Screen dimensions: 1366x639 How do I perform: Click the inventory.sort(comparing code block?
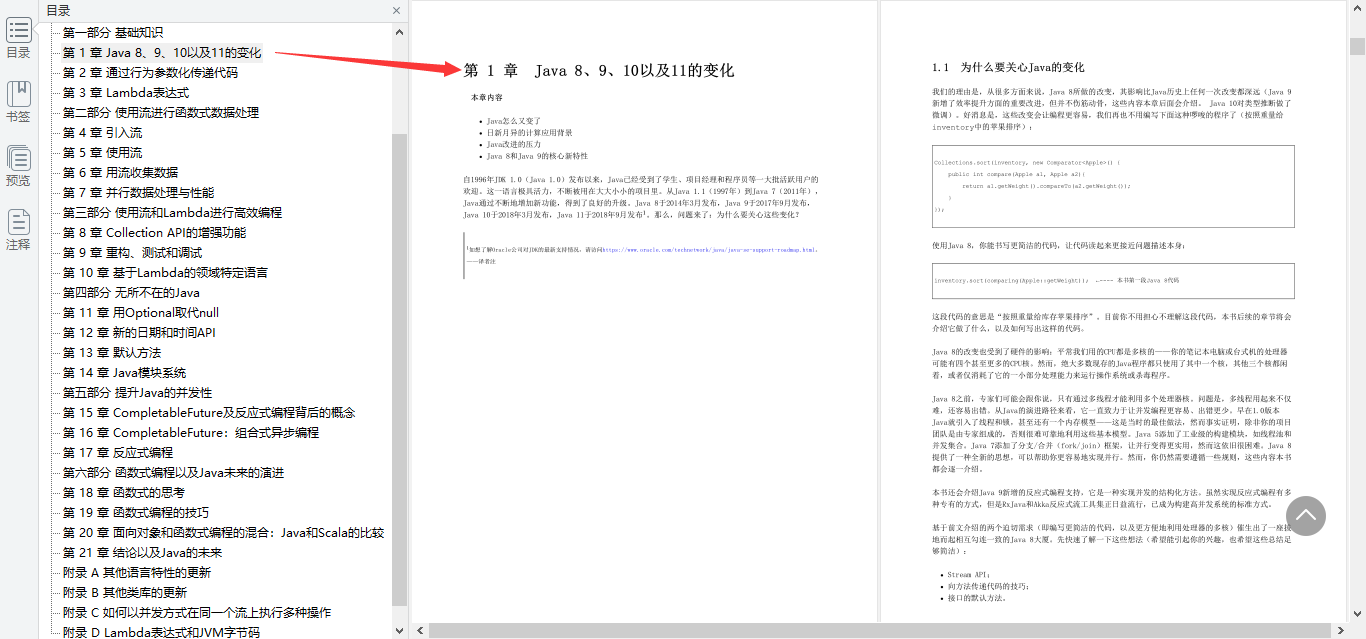1113,281
